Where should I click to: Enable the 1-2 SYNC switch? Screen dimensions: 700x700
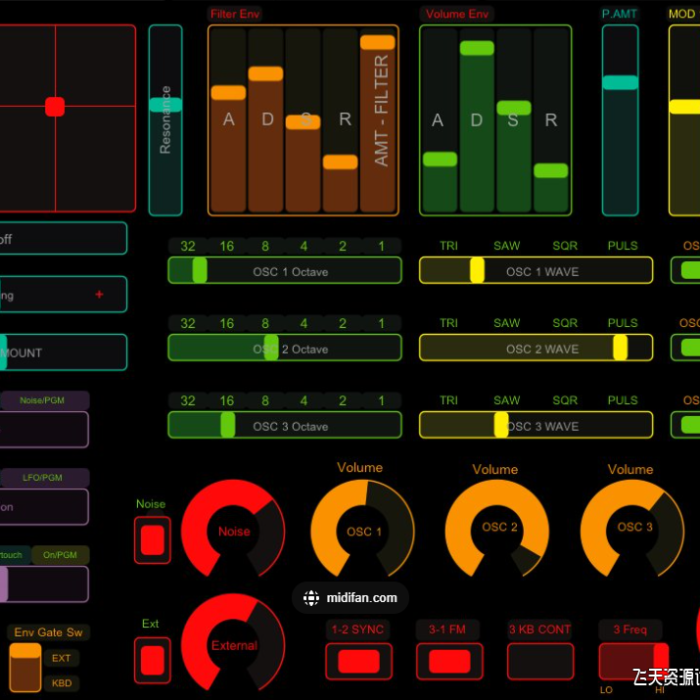click(358, 661)
